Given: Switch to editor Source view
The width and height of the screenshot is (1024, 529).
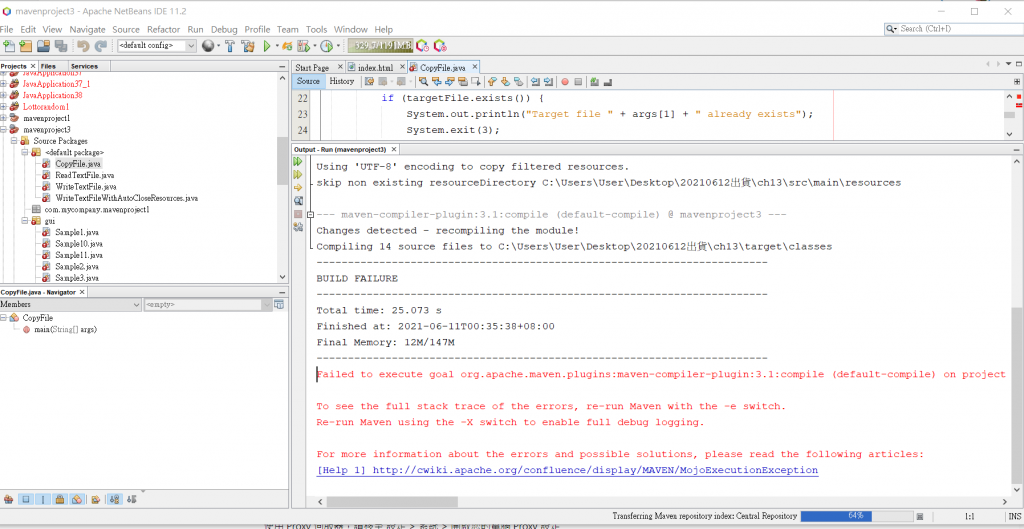Looking at the screenshot, I should point(308,81).
